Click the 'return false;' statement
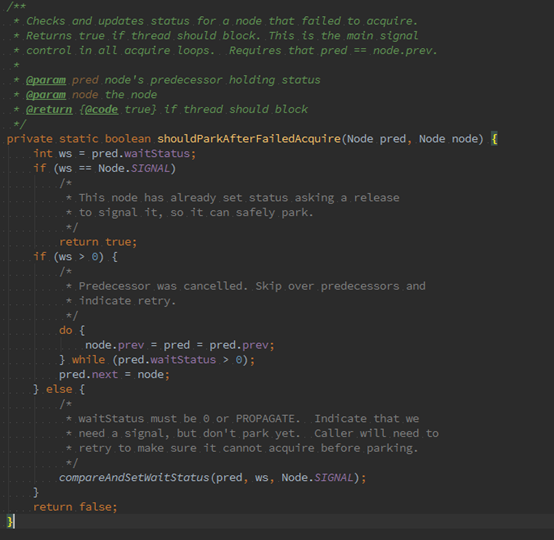 pyautogui.click(x=75, y=507)
